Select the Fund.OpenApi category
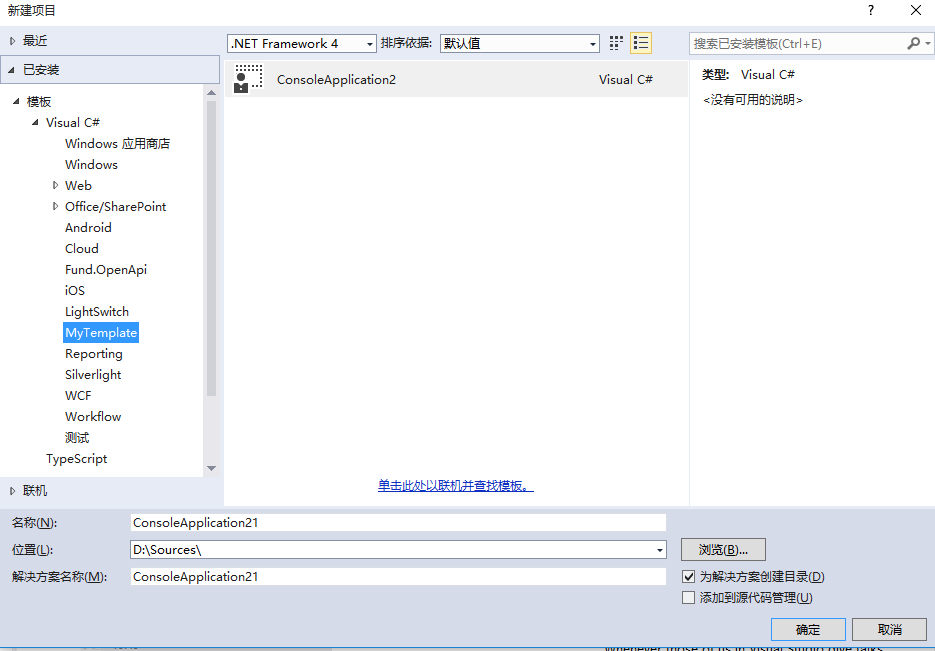Viewport: 935px width, 651px height. click(106, 269)
